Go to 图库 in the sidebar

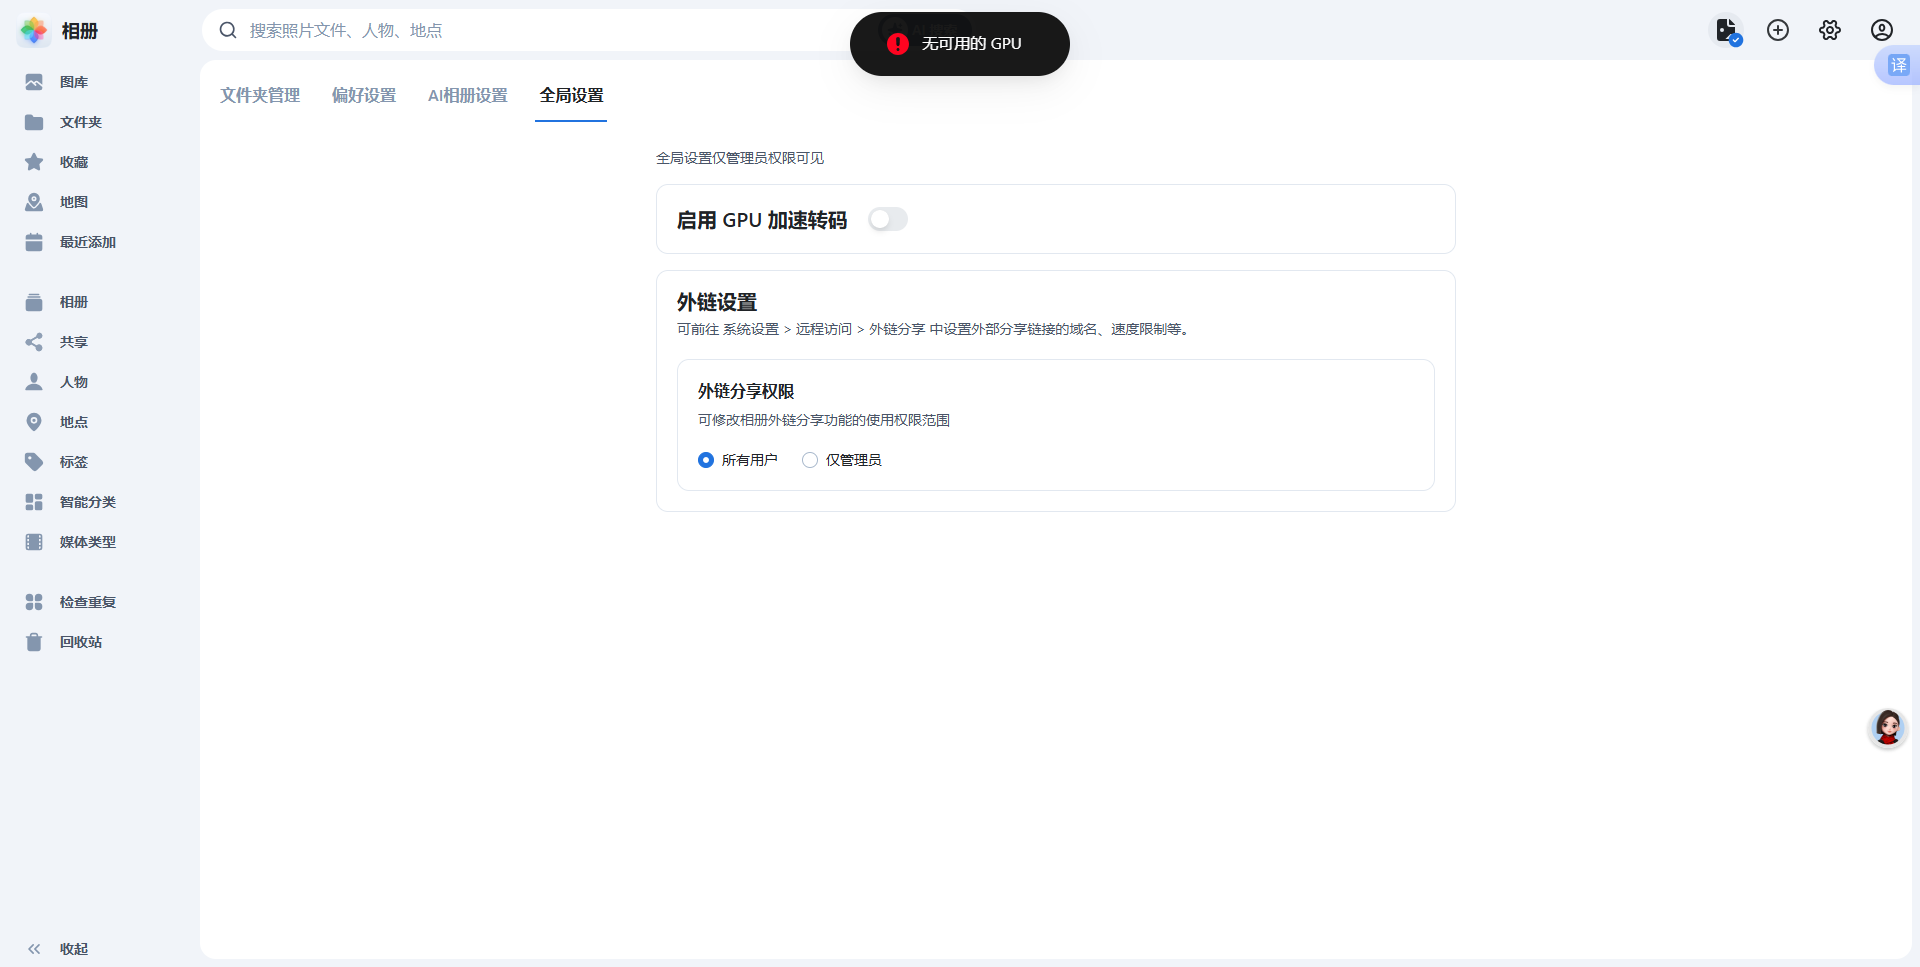[74, 82]
